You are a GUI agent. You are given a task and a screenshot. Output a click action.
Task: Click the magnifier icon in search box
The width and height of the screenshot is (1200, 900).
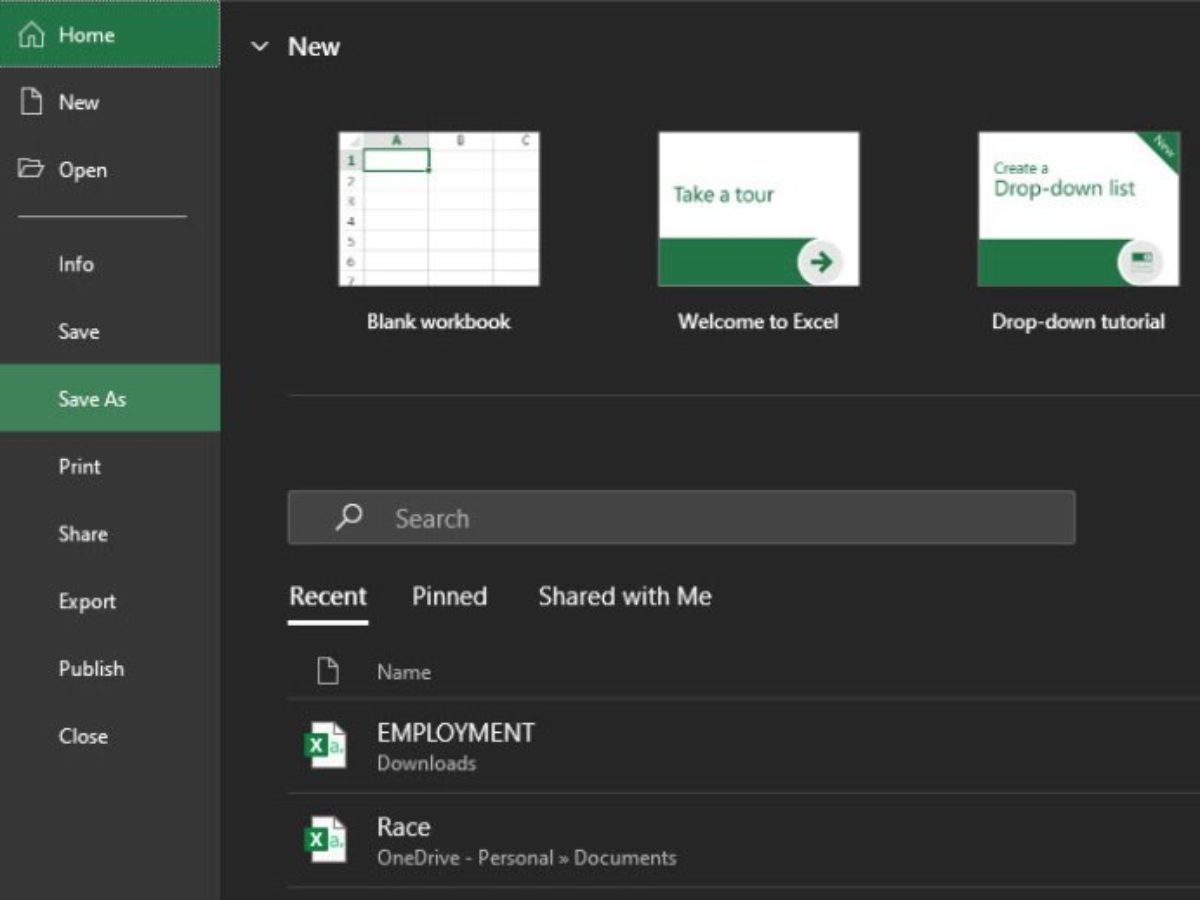tap(349, 517)
